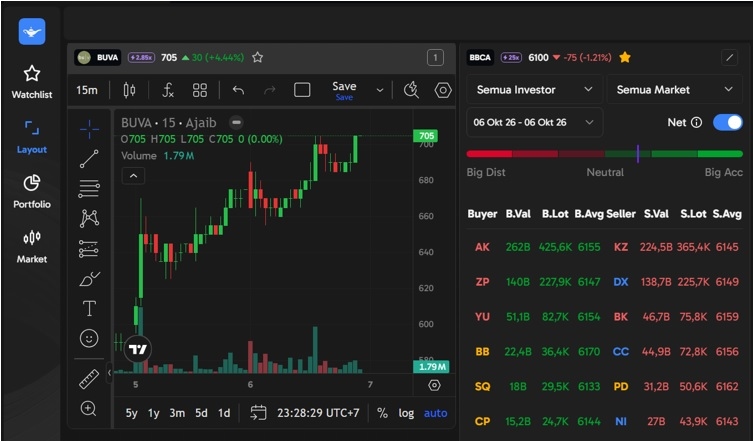Viewport: 753px width, 441px height.
Task: Undo the last chart action
Action: click(x=238, y=90)
